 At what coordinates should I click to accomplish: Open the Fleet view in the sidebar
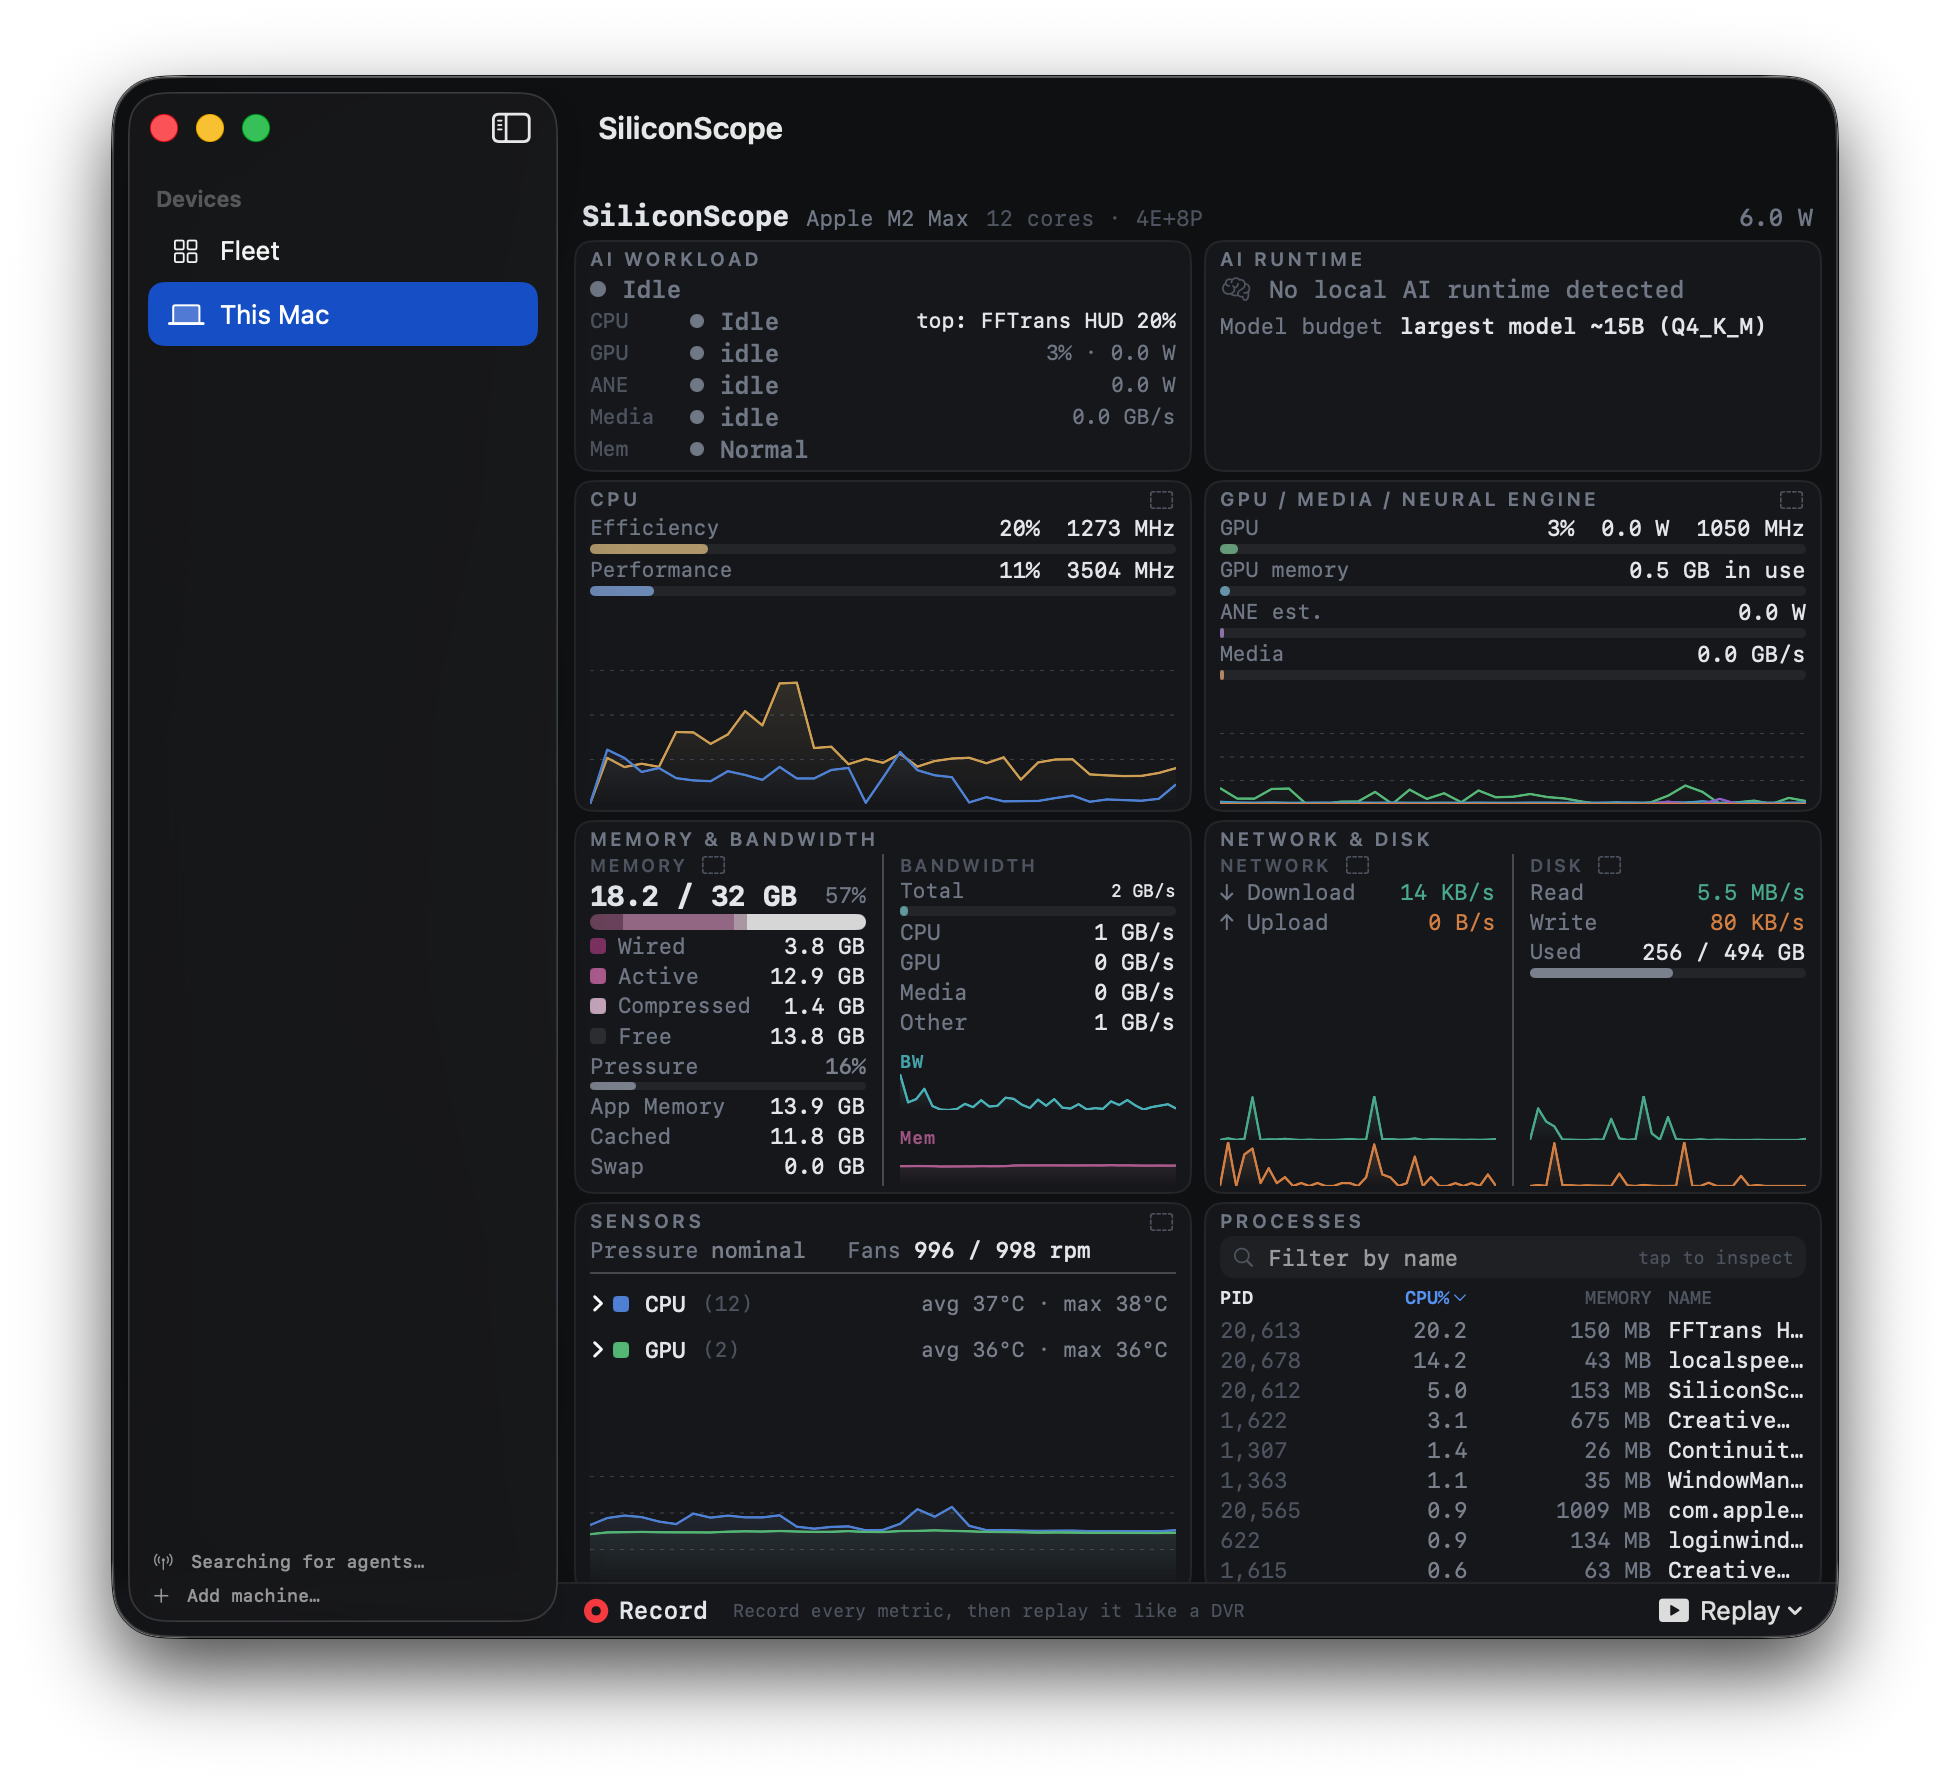click(343, 251)
